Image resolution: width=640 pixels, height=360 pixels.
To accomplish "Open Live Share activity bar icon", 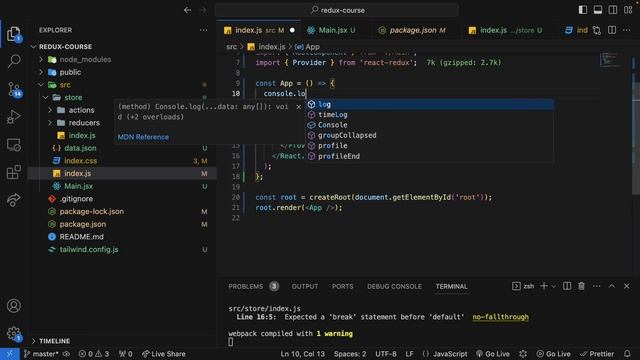I will pos(13,200).
